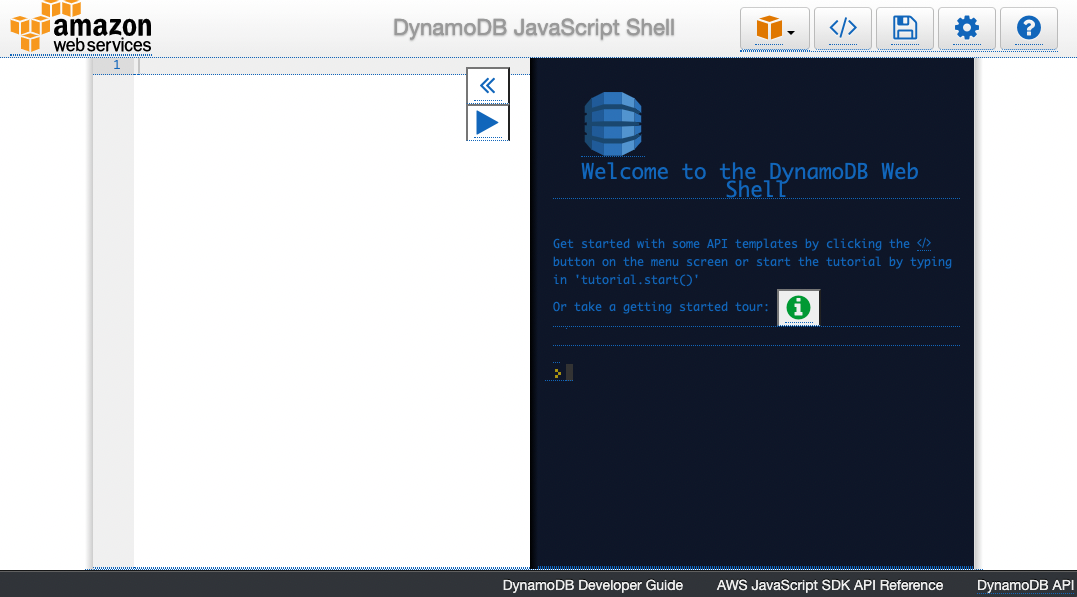The image size is (1077, 597).
Task: Click the small code icon link in the welcome text
Action: point(924,243)
